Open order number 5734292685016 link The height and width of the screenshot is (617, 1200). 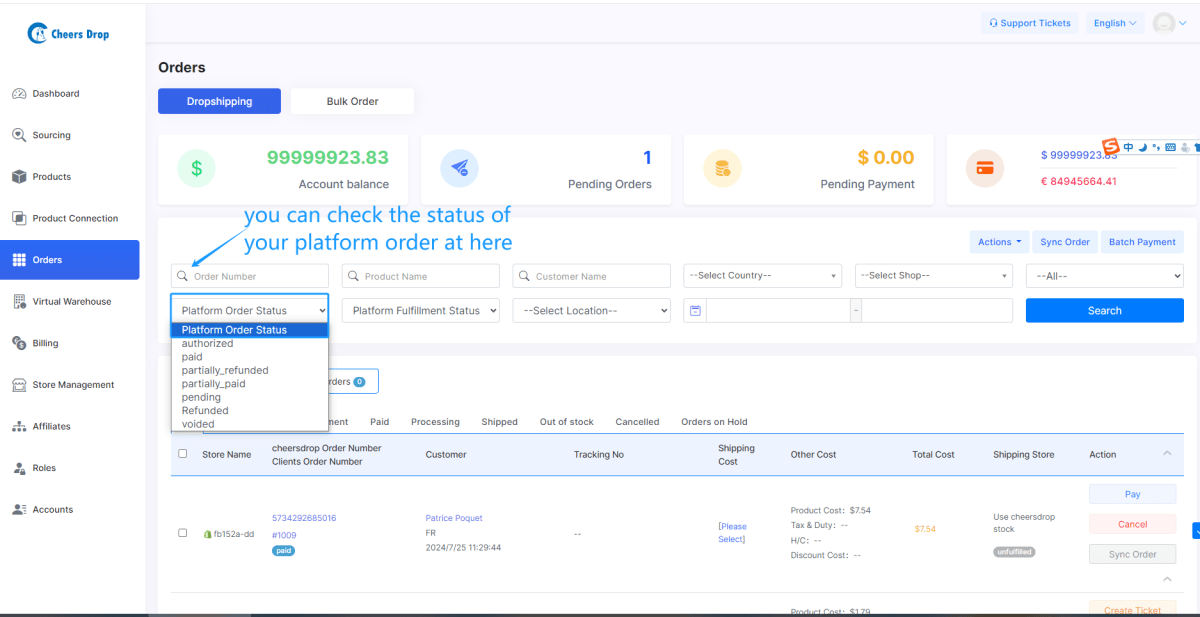pyautogui.click(x=304, y=518)
